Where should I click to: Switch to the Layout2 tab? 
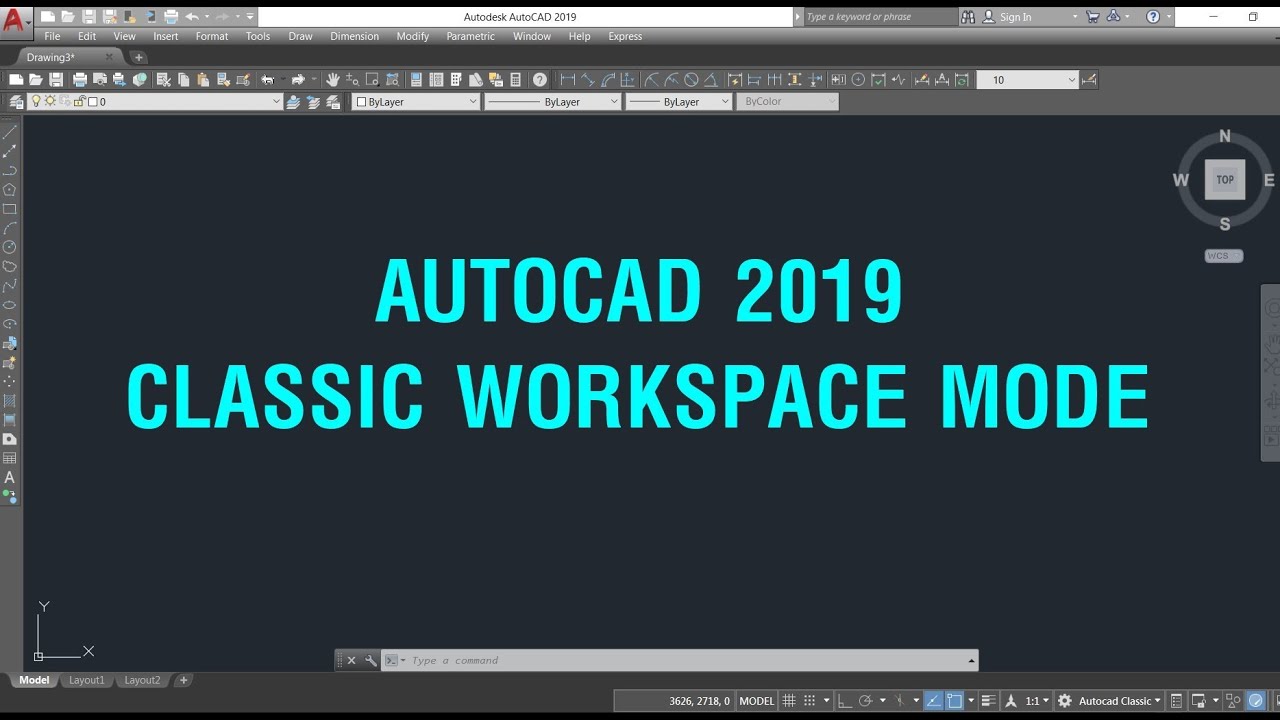coord(142,680)
